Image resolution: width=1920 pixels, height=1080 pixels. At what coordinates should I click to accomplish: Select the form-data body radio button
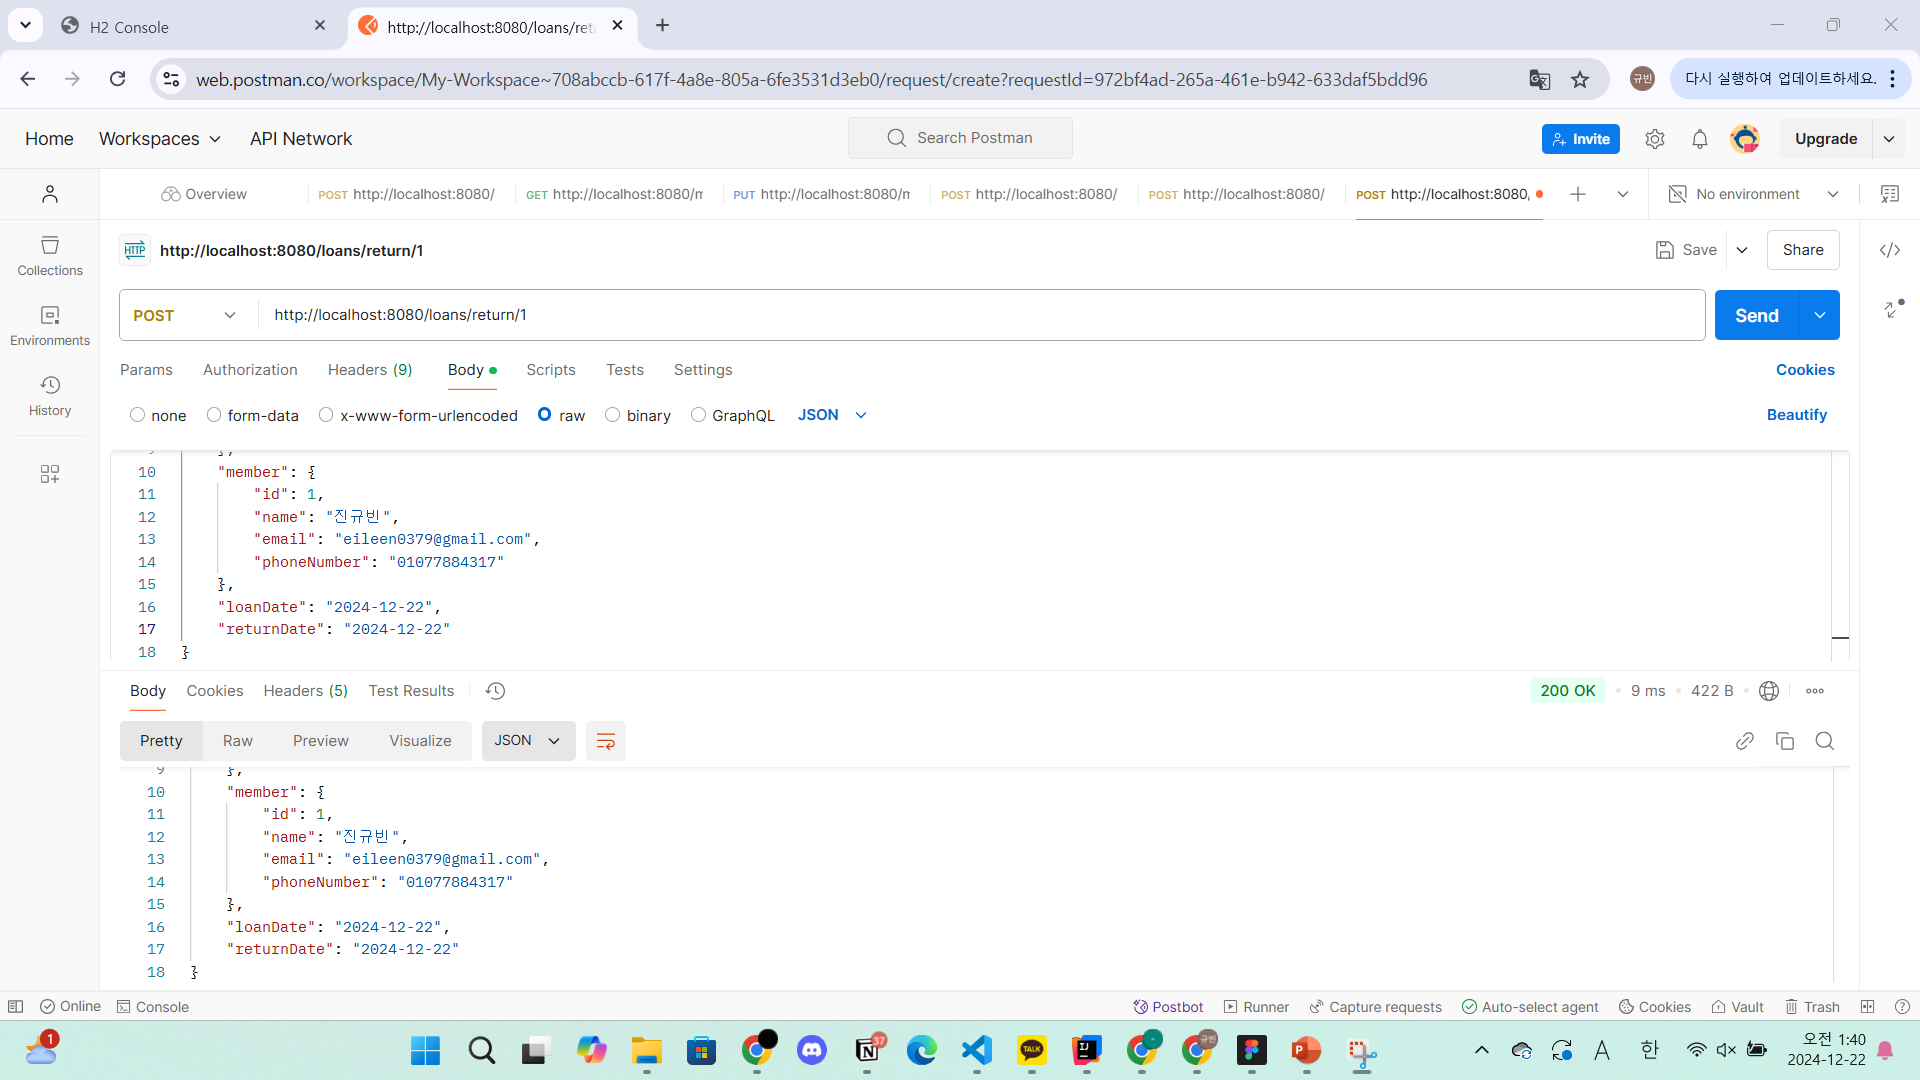214,415
